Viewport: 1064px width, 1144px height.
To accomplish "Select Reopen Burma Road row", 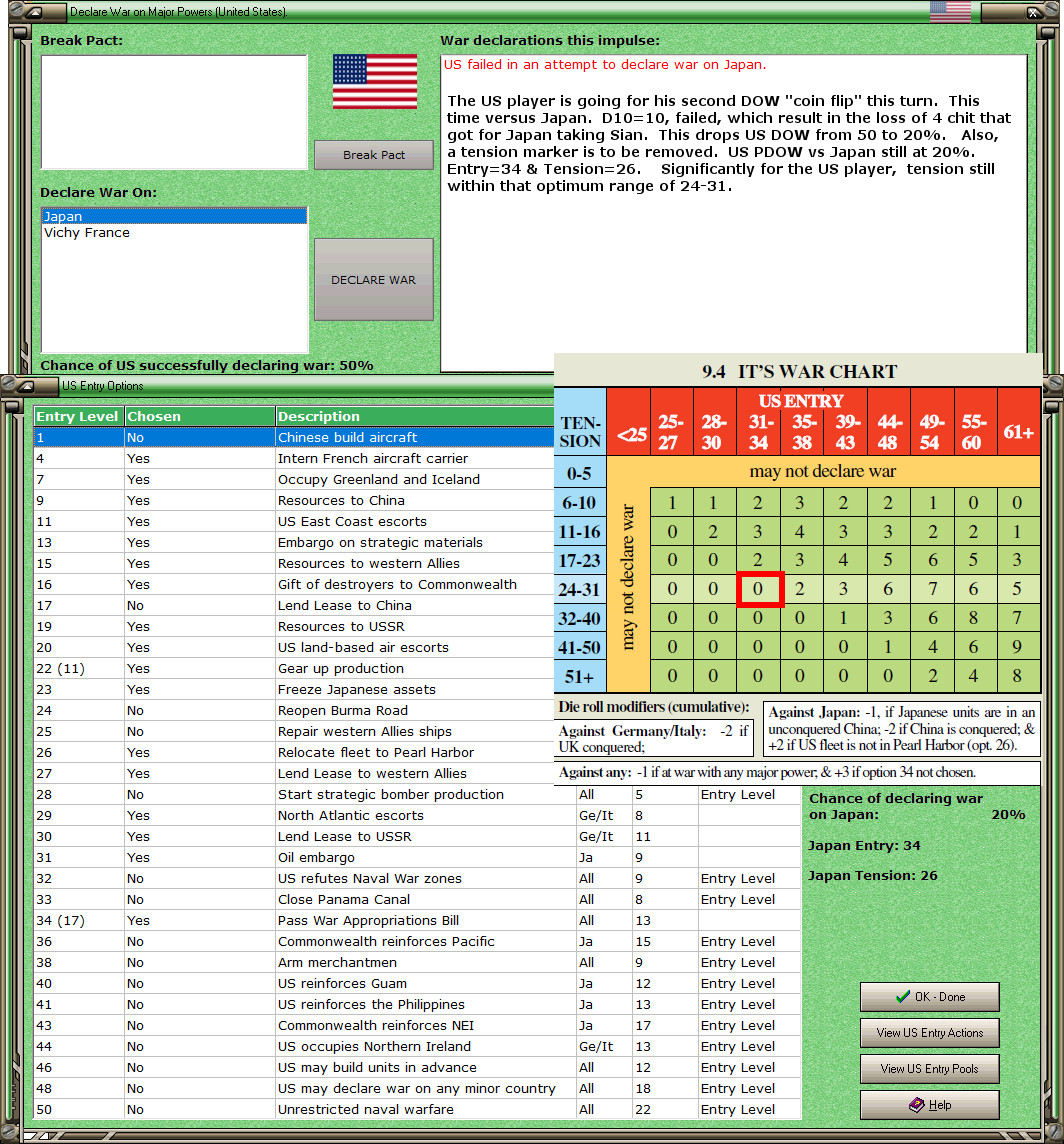I will [x=293, y=711].
